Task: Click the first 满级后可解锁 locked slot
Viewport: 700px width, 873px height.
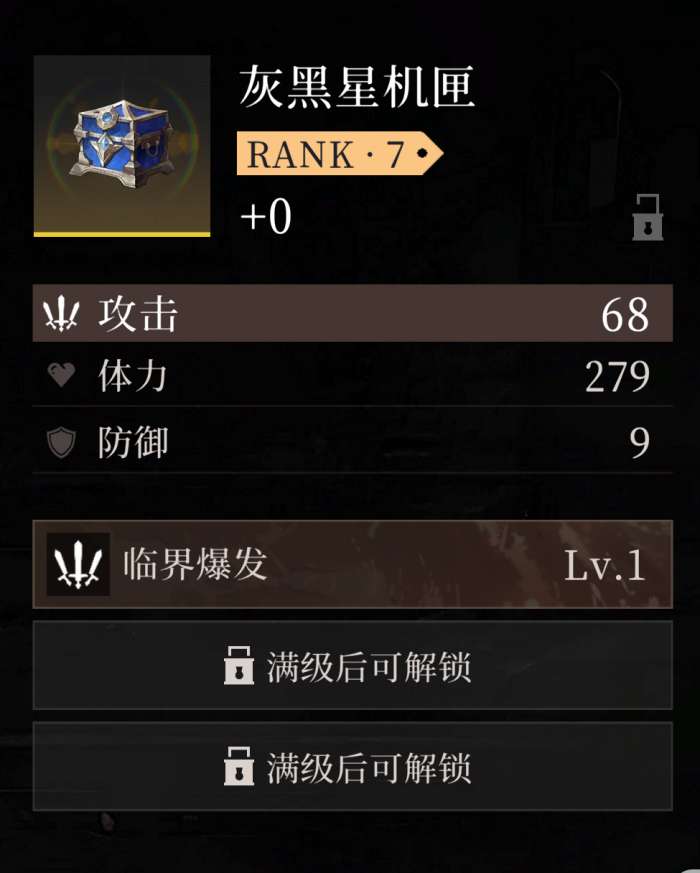Action: (353, 665)
